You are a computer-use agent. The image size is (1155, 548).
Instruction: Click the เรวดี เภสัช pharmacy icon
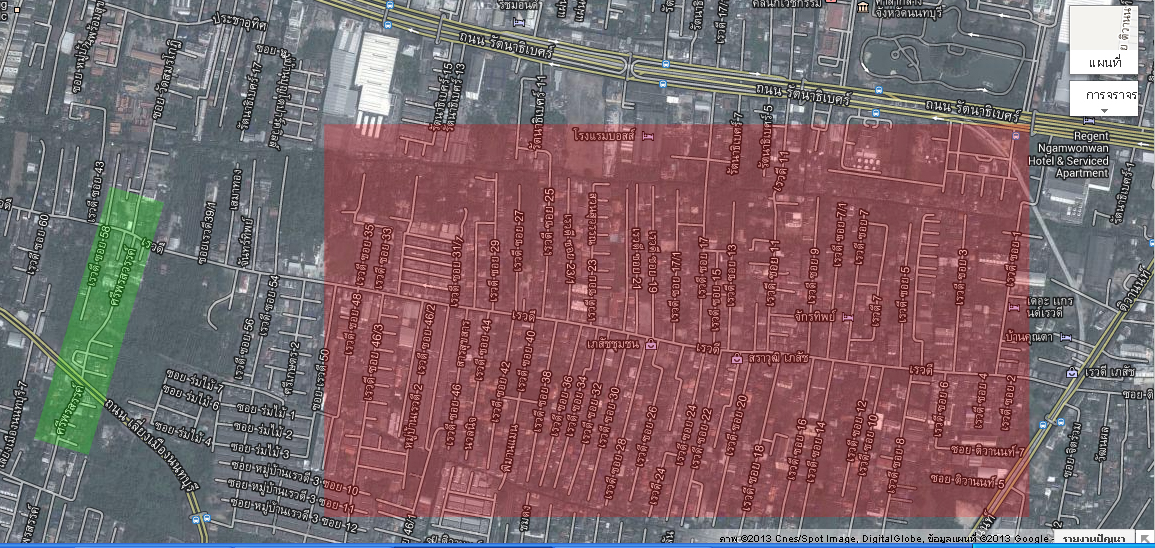pyautogui.click(x=1073, y=373)
